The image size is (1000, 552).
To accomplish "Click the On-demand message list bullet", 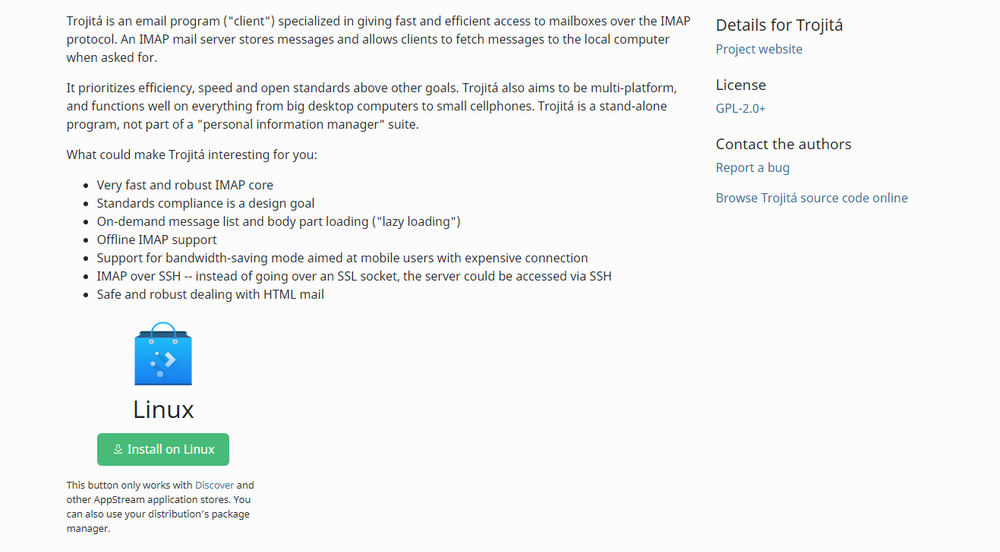I will point(279,221).
